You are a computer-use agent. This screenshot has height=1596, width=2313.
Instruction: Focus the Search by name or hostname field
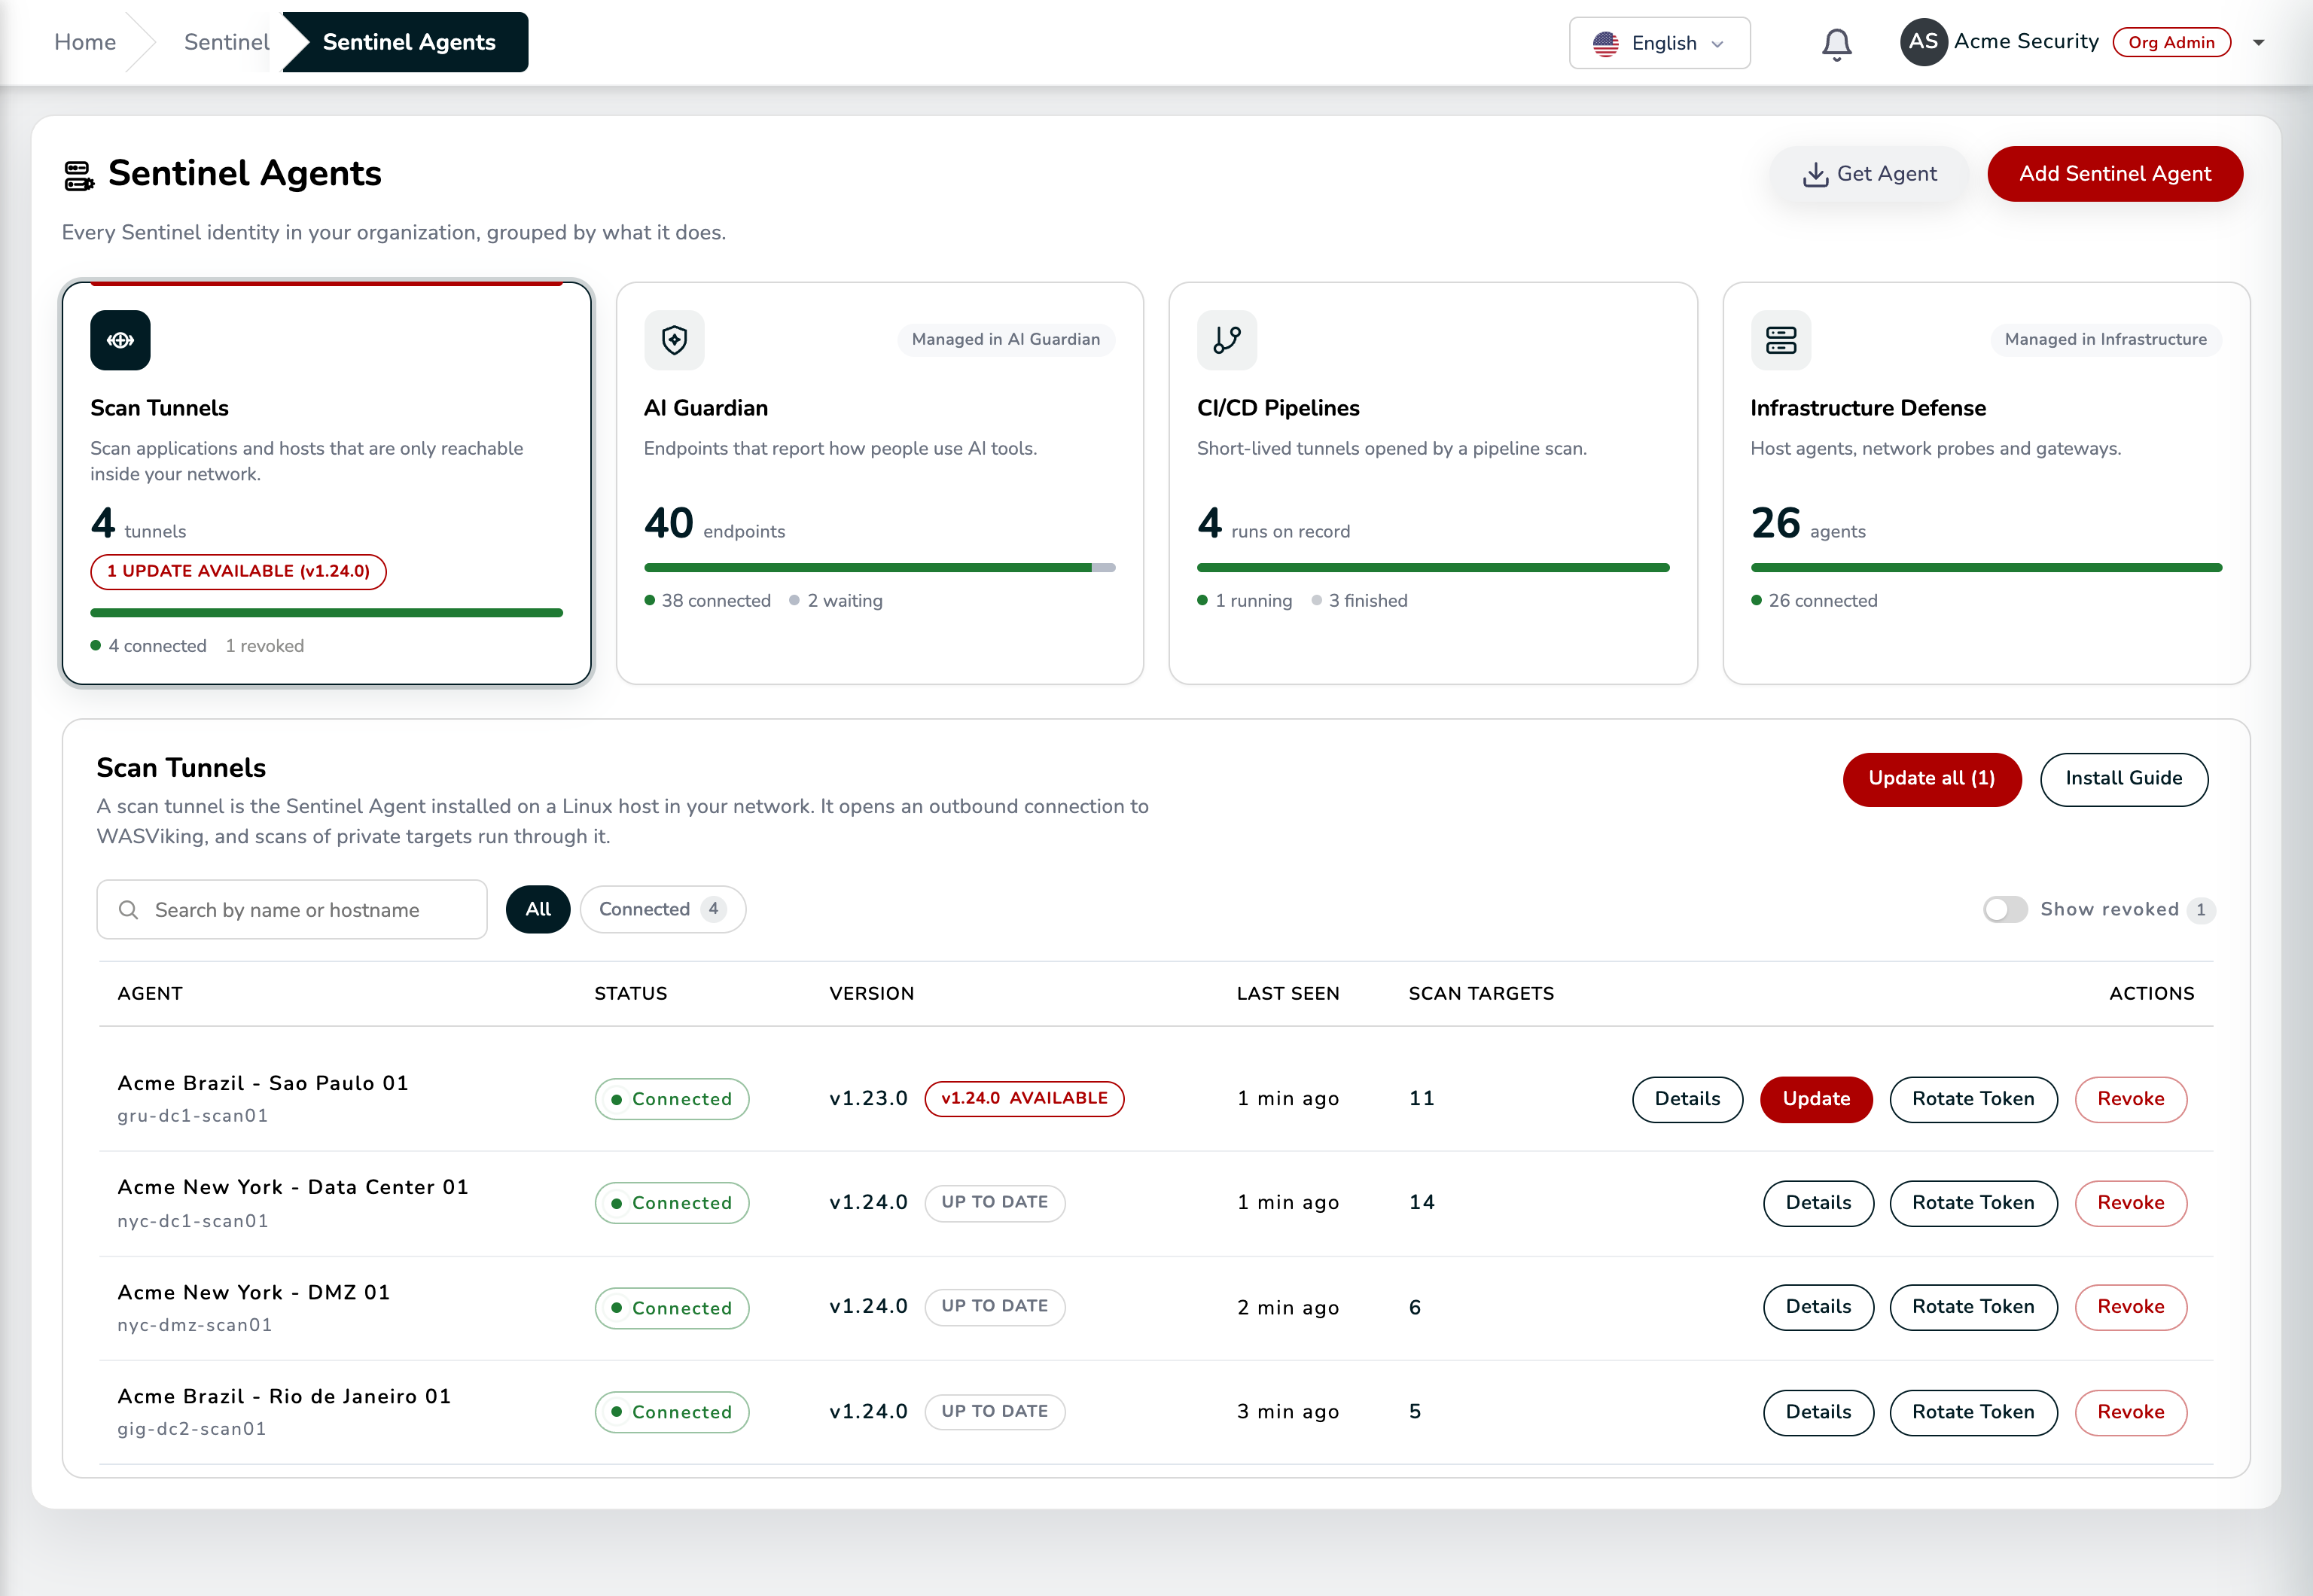[292, 910]
